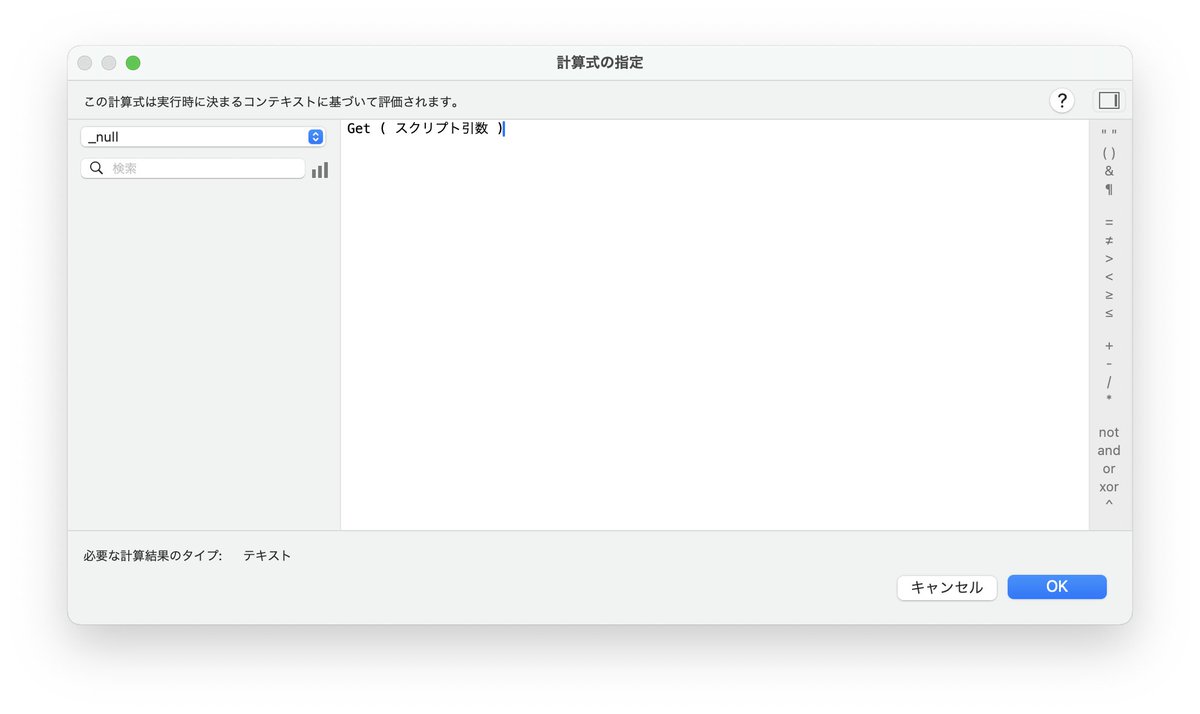Insert the greater-or-equal ≥ operator
1200x714 pixels.
point(1109,295)
